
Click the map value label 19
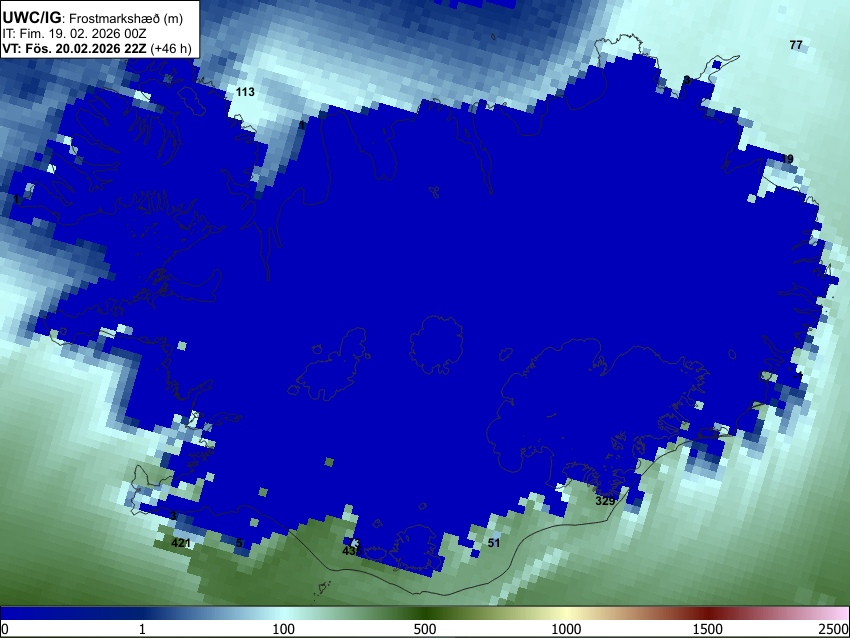point(787,159)
